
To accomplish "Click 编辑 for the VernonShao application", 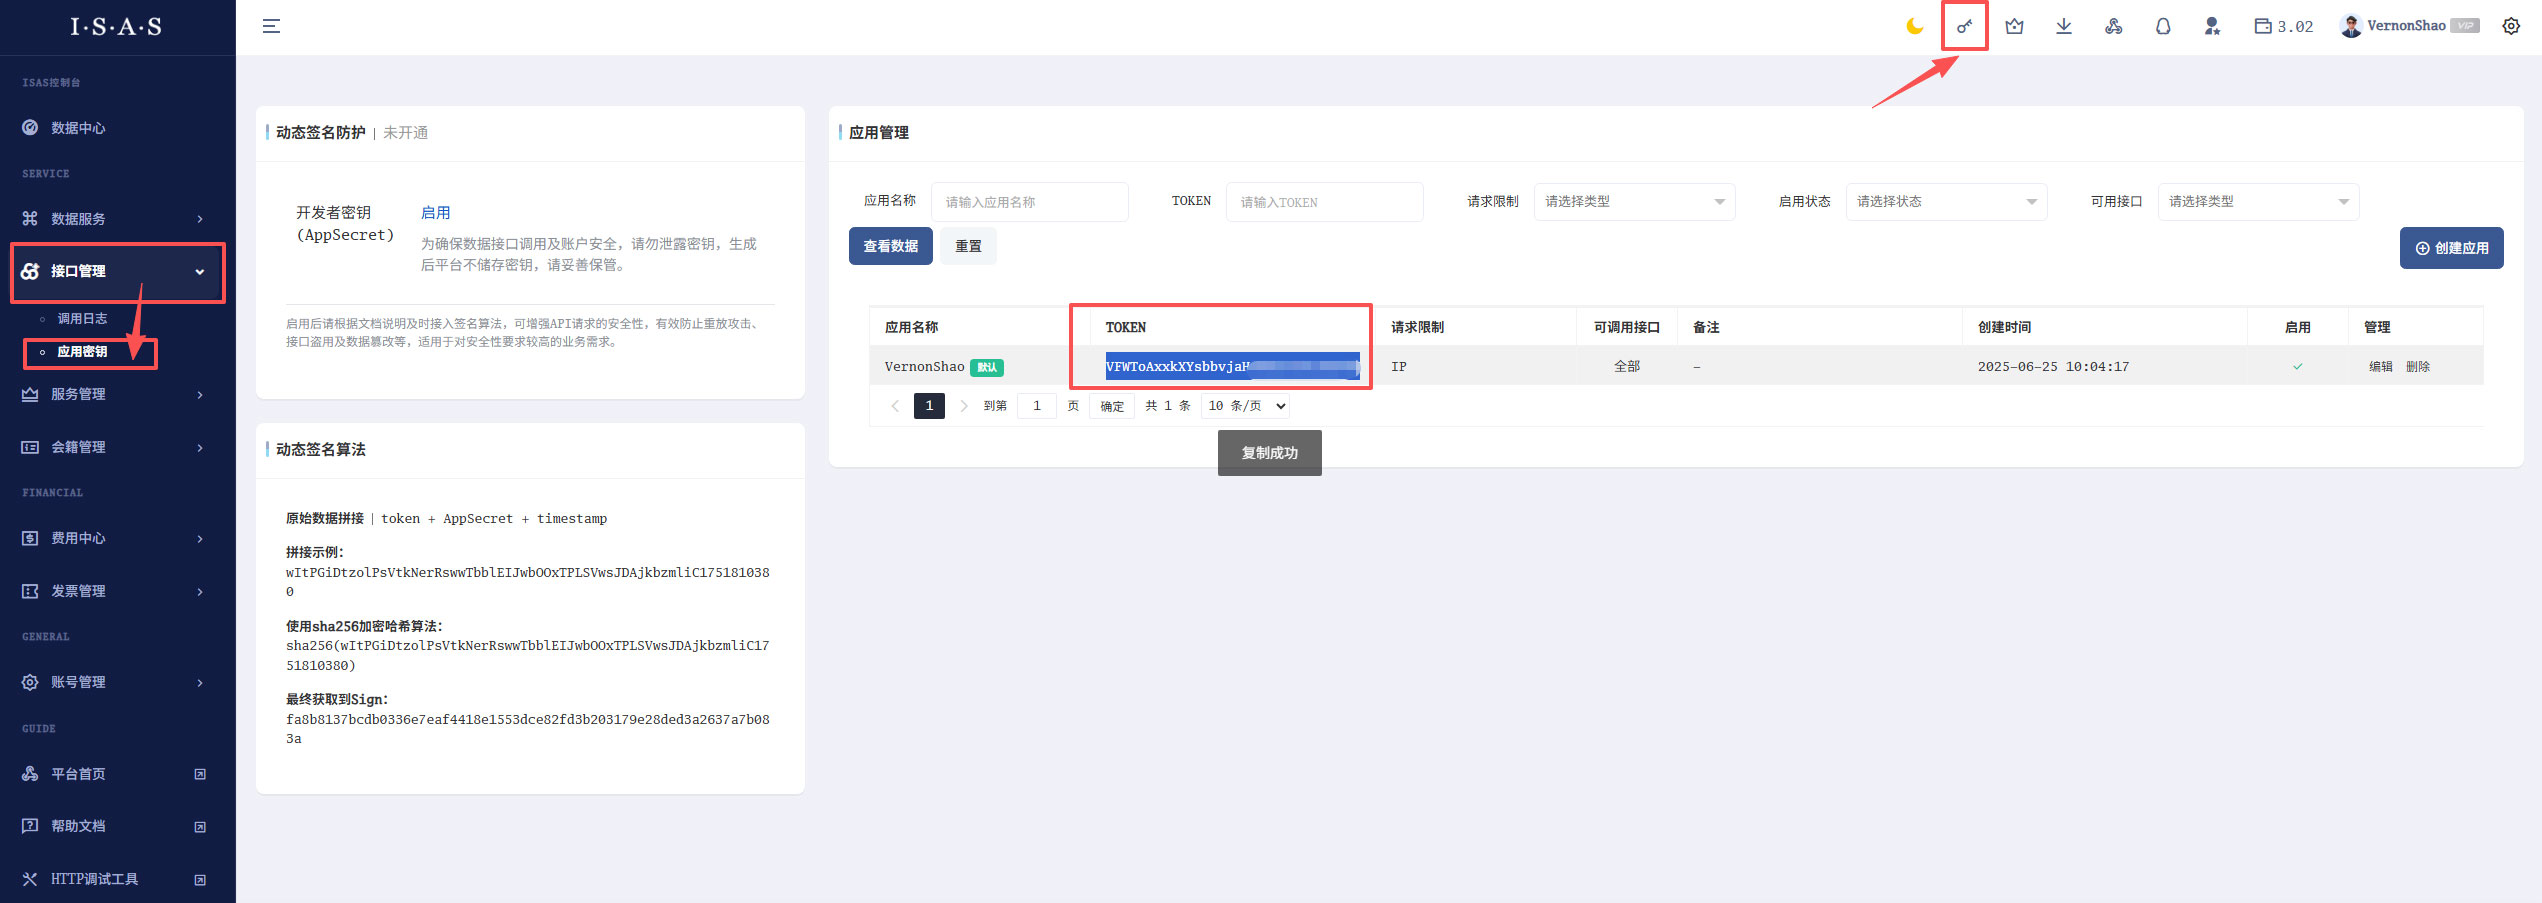I will pyautogui.click(x=2380, y=367).
